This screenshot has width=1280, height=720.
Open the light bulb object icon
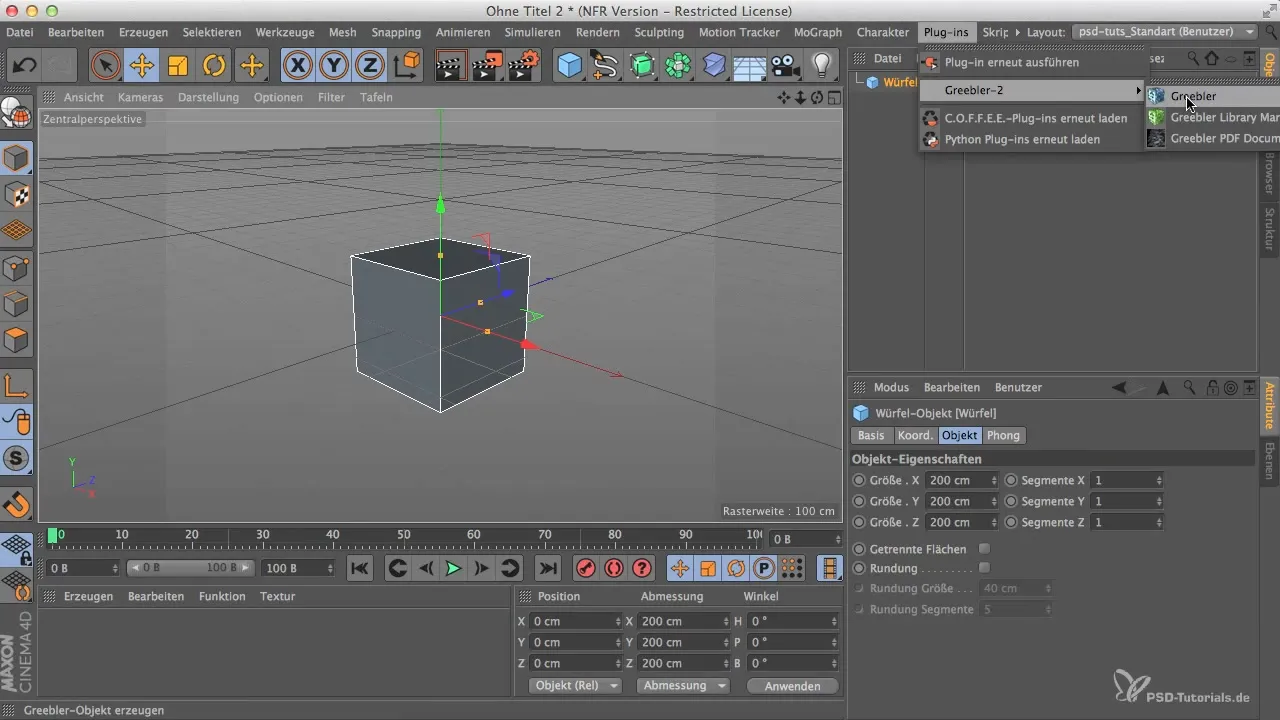point(822,66)
